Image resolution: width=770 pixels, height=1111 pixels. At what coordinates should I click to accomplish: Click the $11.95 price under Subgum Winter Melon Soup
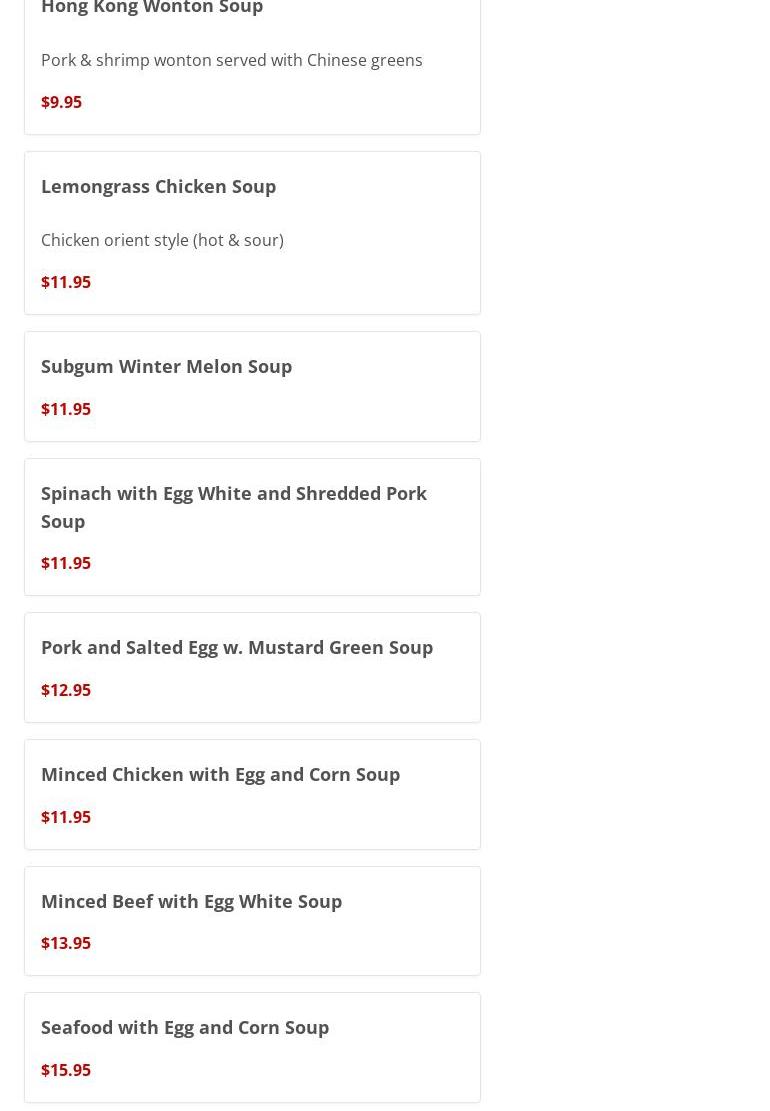tap(66, 409)
